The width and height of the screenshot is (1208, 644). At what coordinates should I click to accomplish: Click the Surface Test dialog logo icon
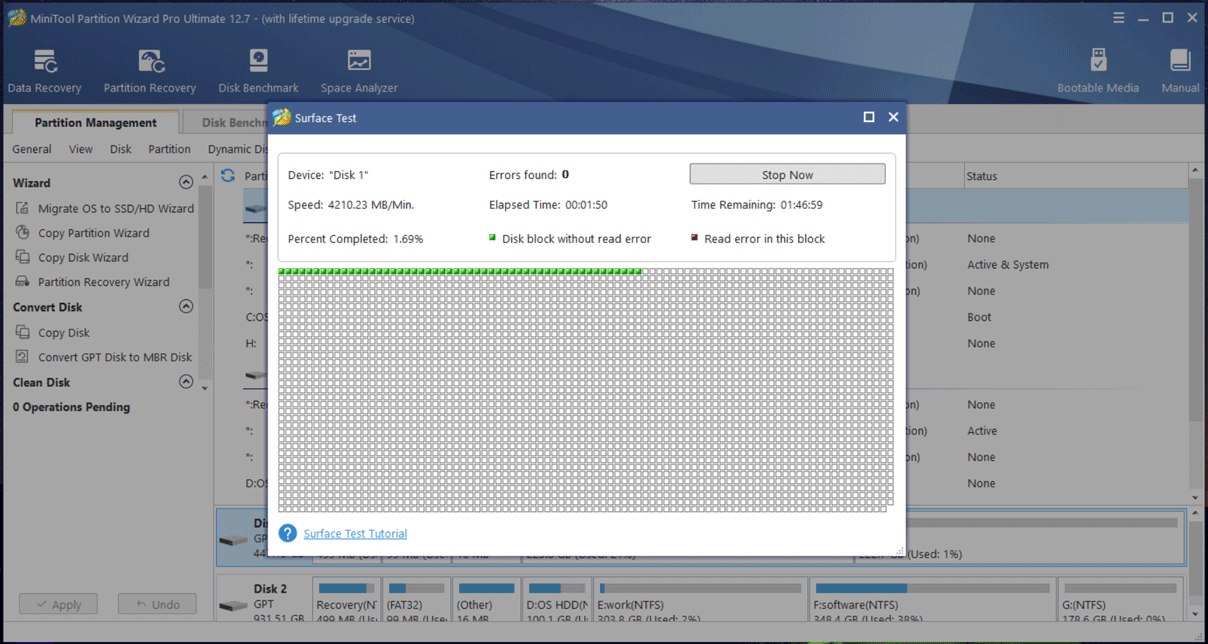(x=281, y=117)
